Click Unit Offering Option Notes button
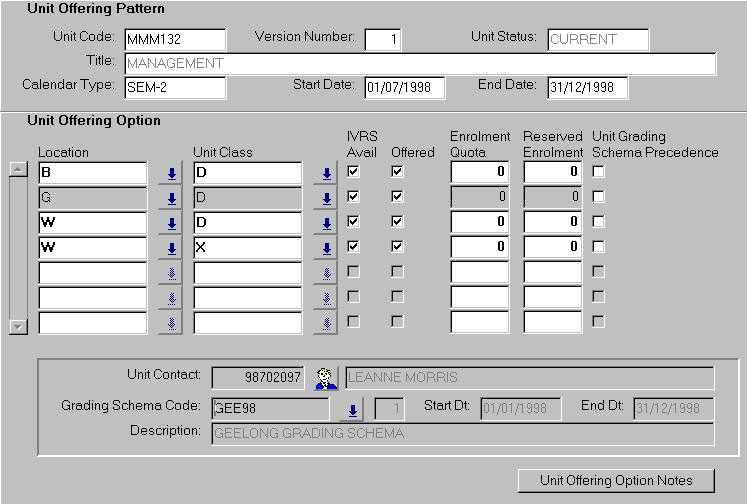747x504 pixels. coord(616,480)
